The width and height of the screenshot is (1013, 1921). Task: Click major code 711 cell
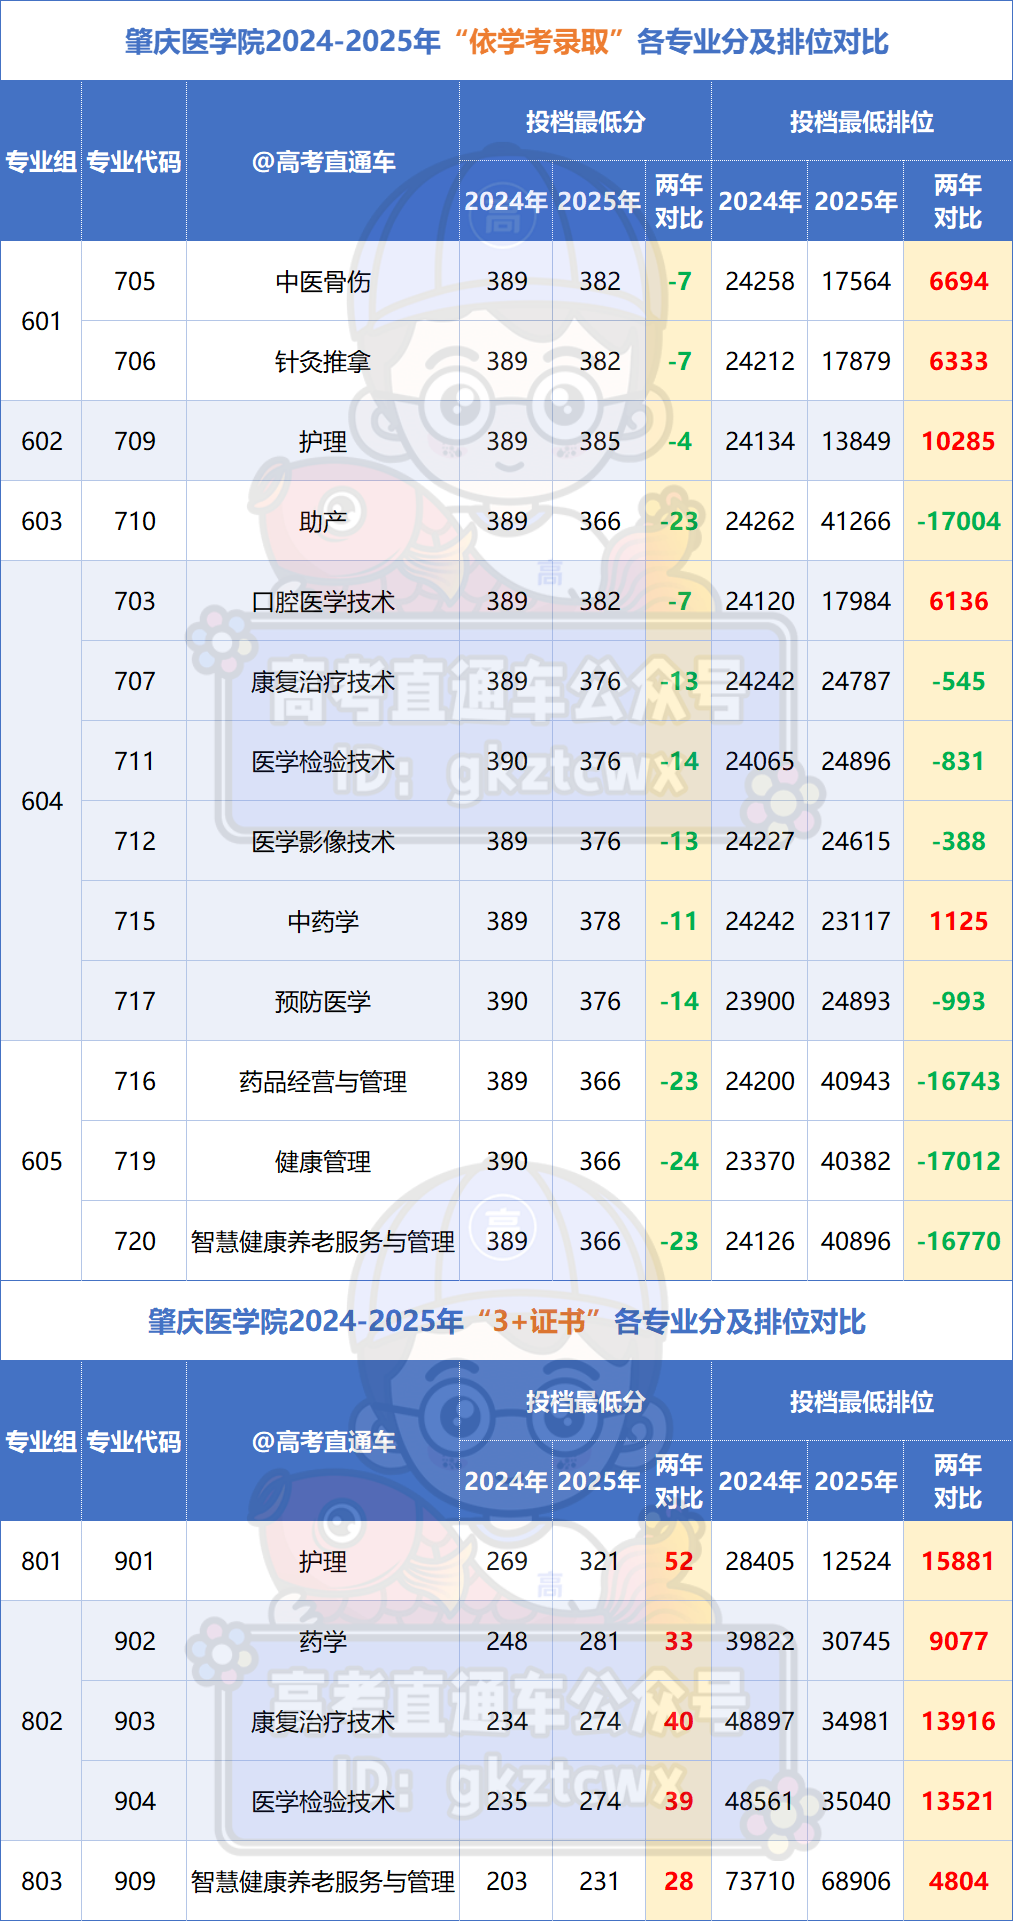[135, 761]
